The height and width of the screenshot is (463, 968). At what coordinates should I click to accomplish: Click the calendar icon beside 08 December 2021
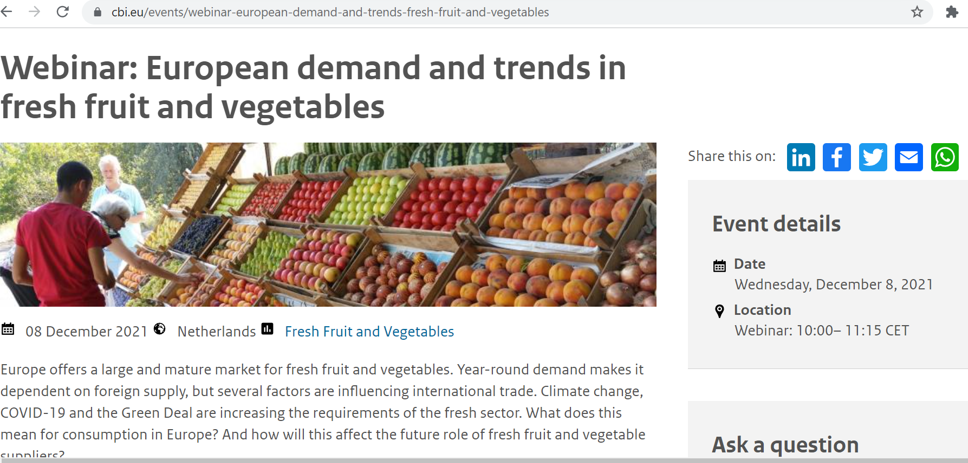[x=8, y=330]
